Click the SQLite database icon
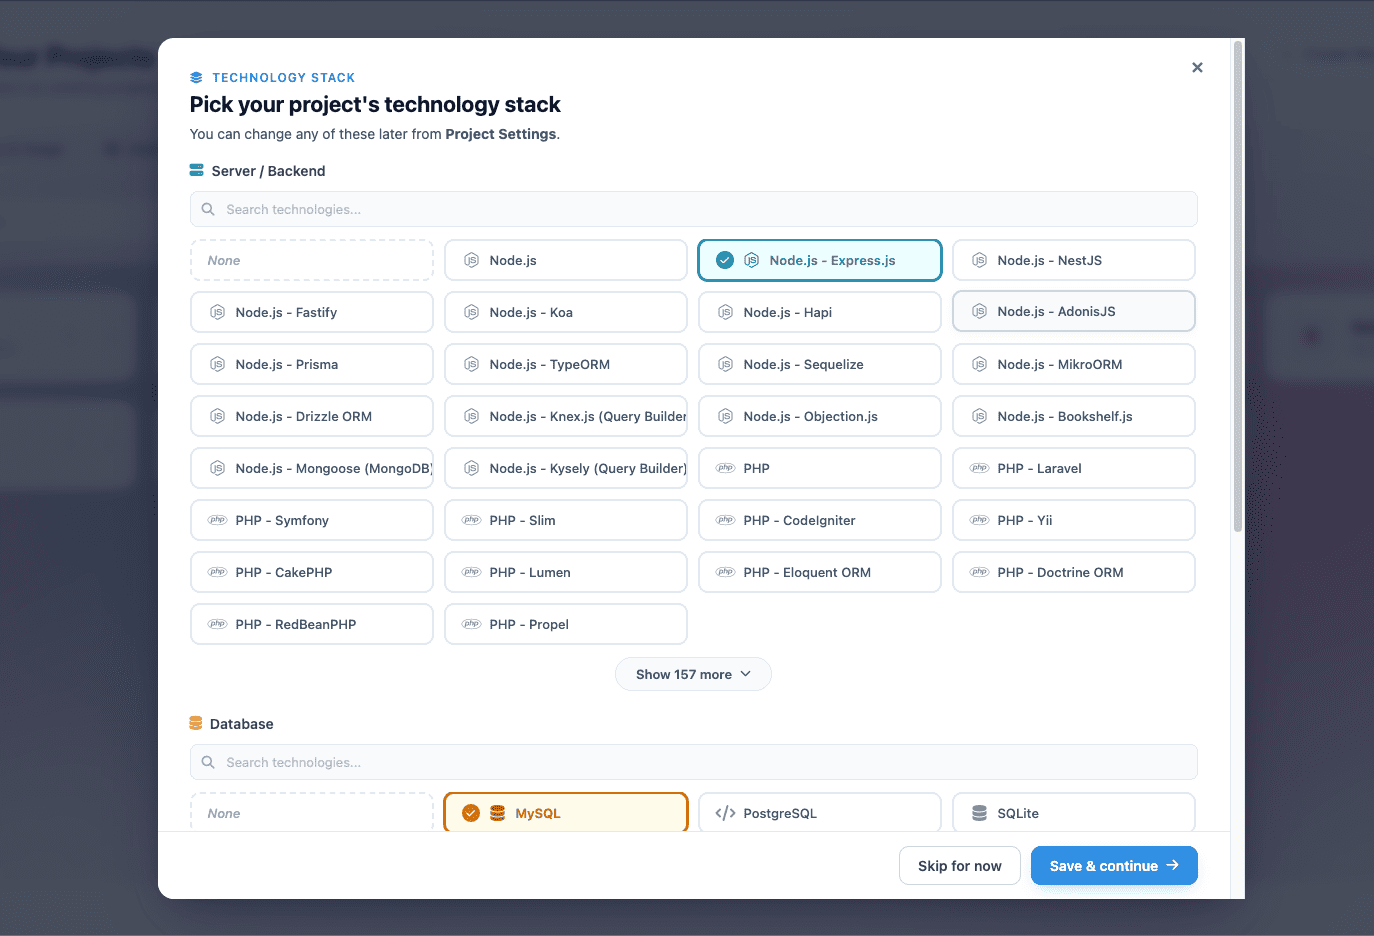The image size is (1374, 936). point(979,813)
